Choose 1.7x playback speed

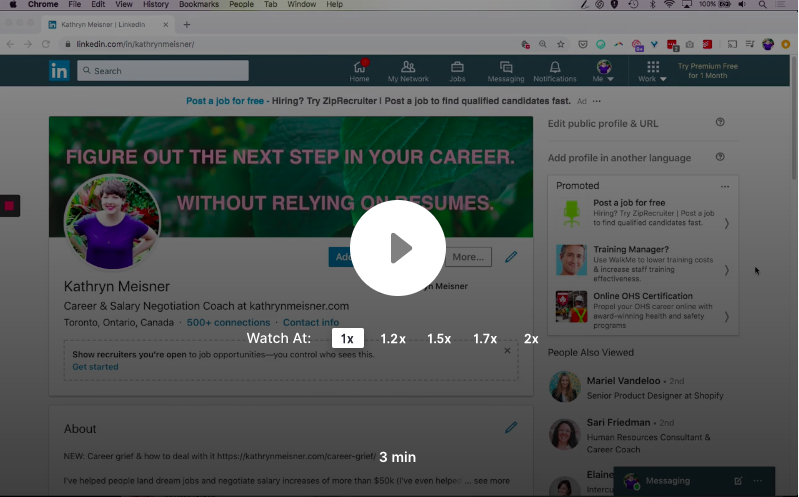485,339
